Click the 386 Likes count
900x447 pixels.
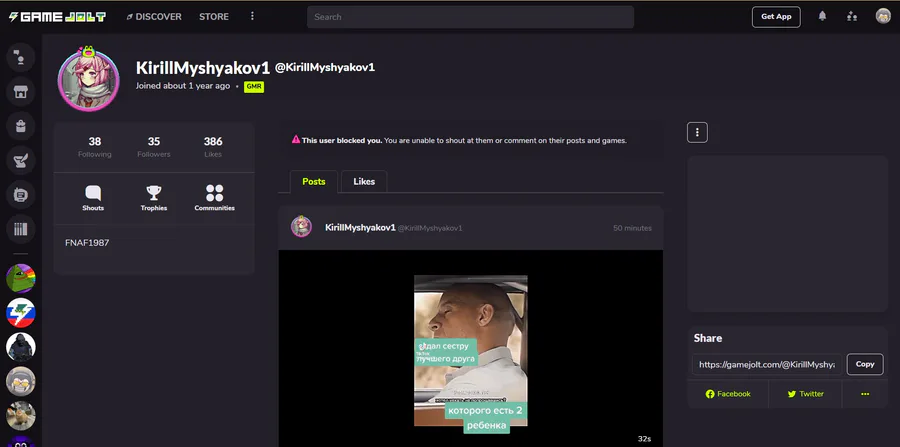pos(213,147)
